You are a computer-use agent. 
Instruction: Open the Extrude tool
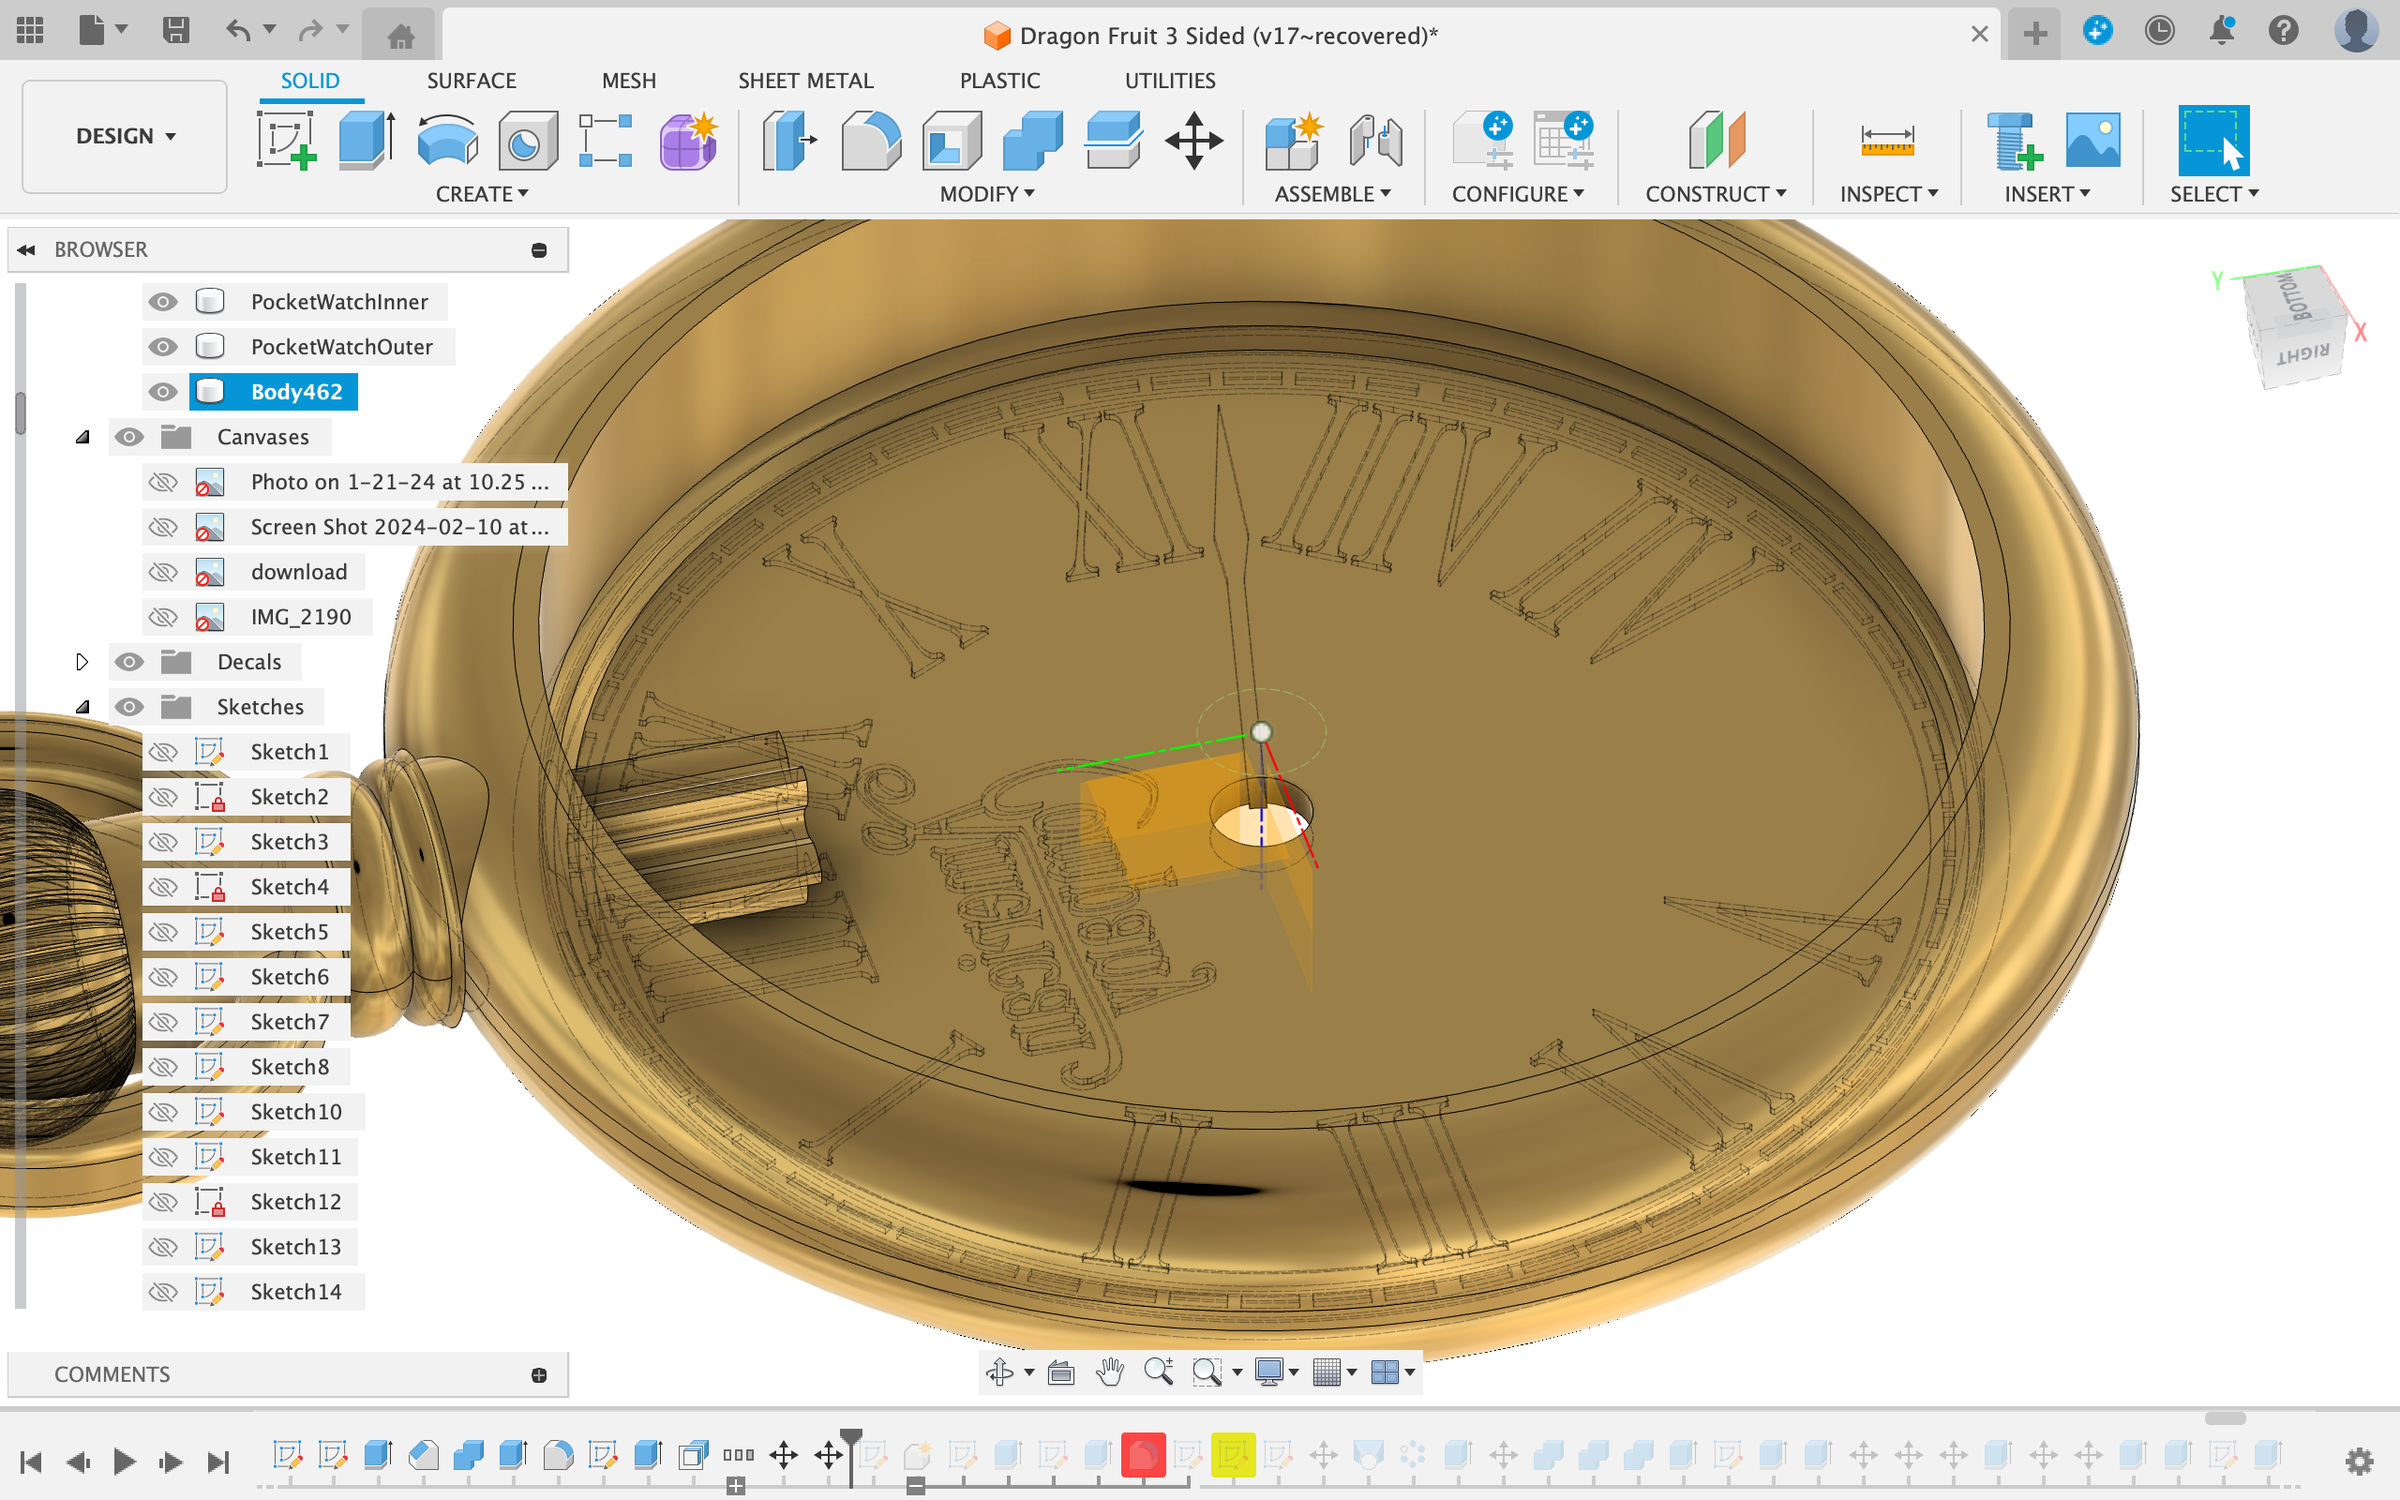364,140
